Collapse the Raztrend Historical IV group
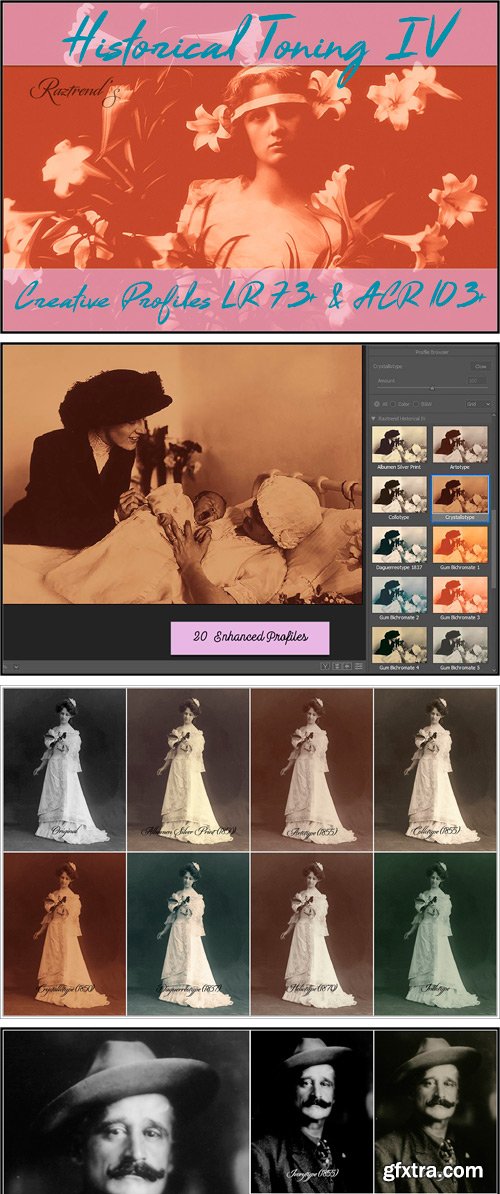 tap(374, 419)
